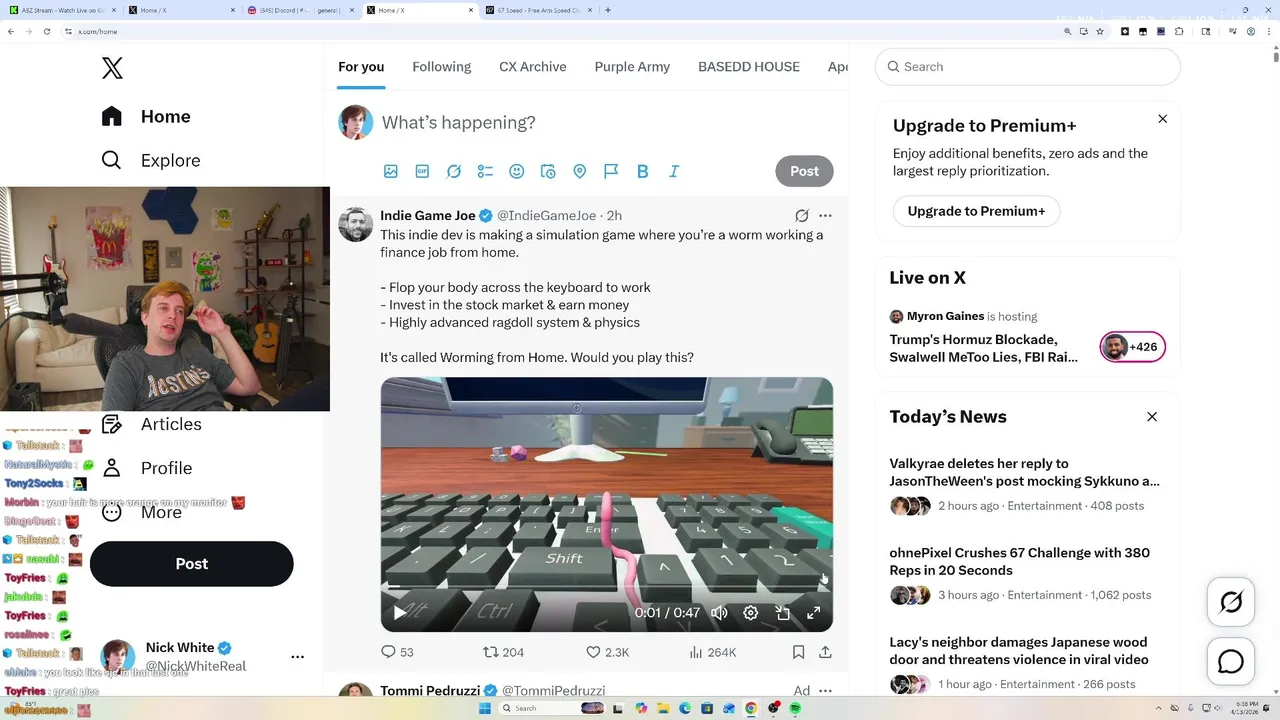
Task: Click Grok icon on Indie Game Joe post
Action: click(x=802, y=216)
